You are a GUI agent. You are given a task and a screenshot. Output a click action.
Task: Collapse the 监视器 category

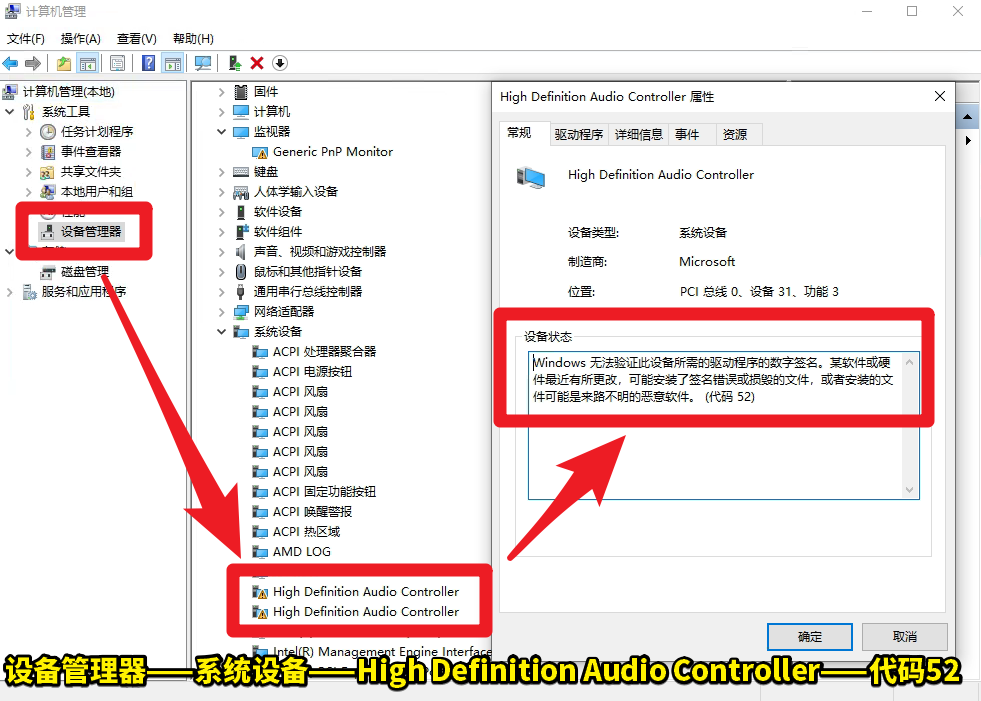point(221,132)
